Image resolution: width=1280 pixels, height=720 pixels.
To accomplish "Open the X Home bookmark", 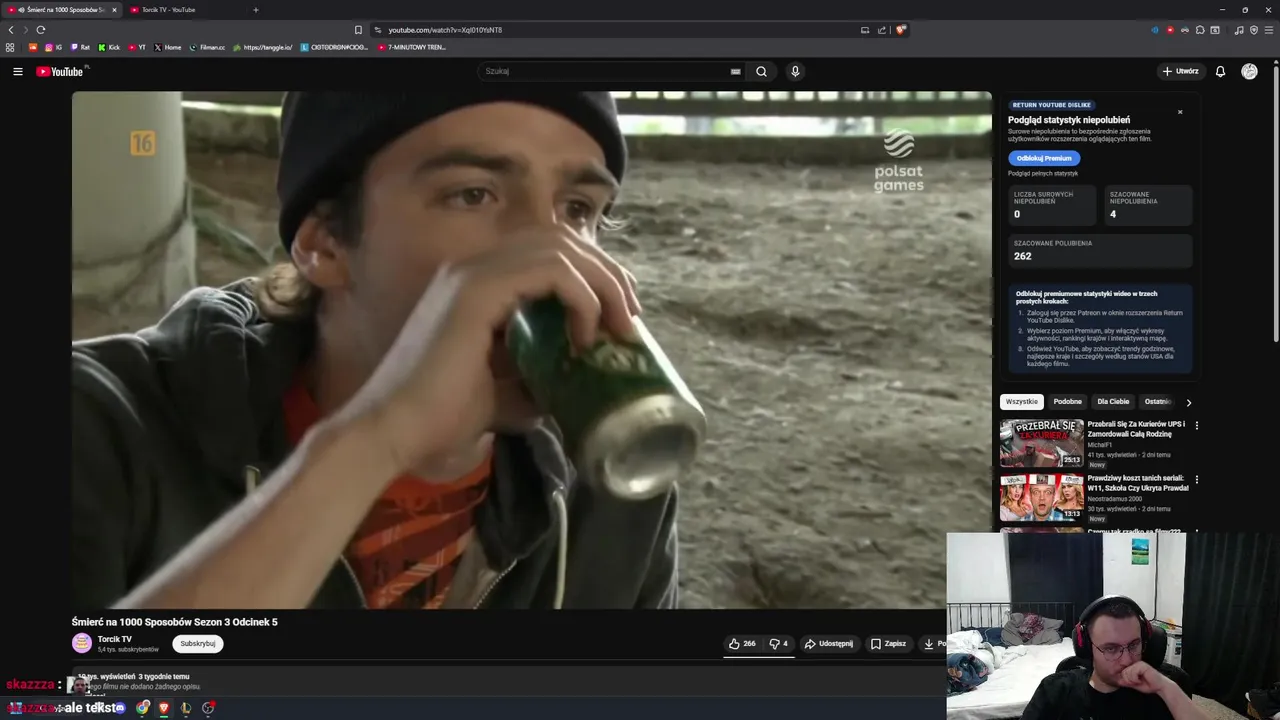I will (168, 47).
